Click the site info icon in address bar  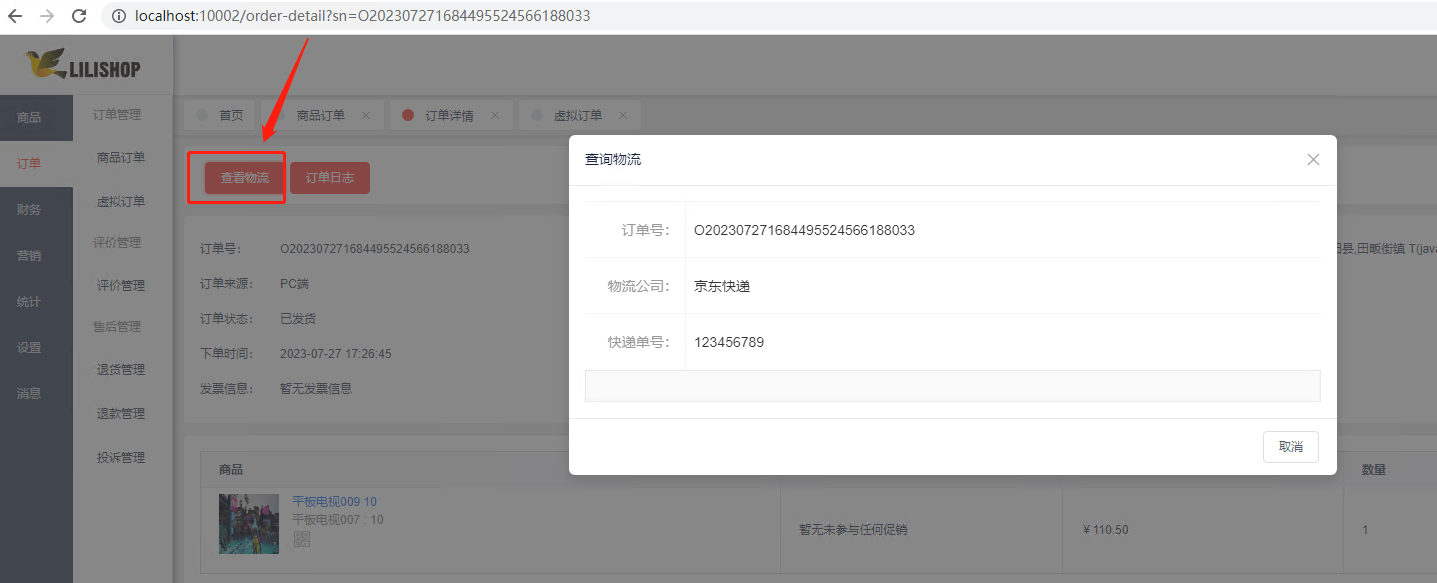coord(119,16)
